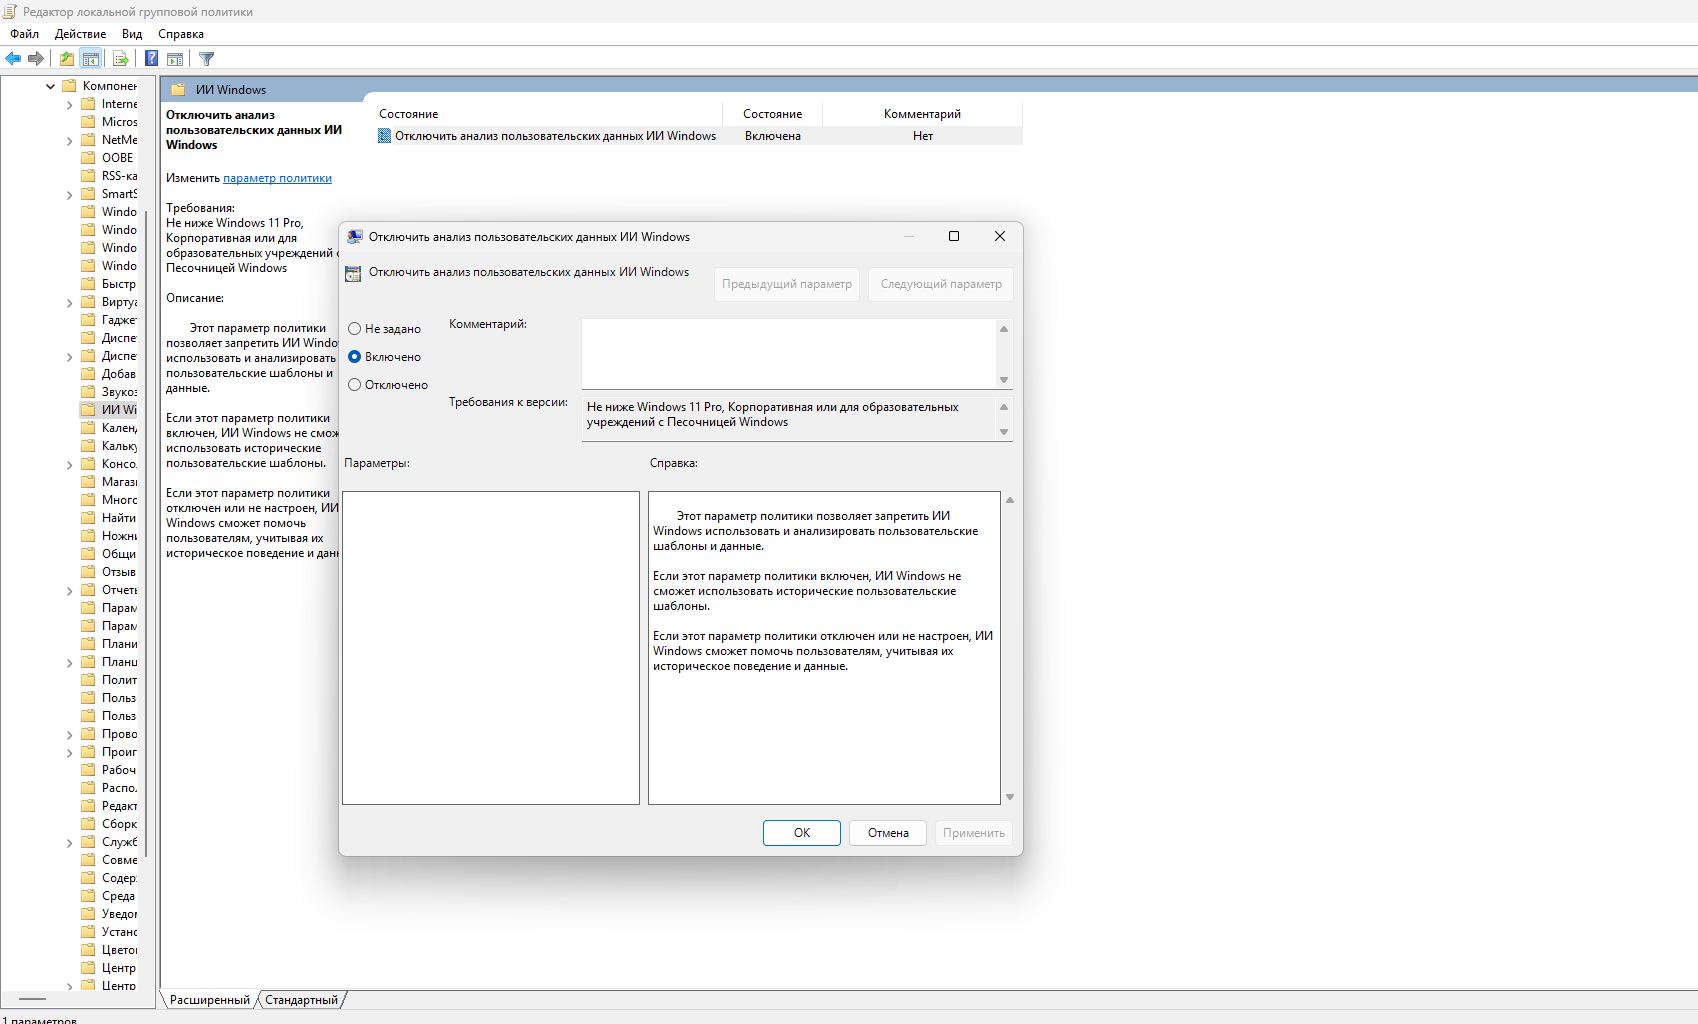Expand the Вирту folder node

click(x=69, y=302)
